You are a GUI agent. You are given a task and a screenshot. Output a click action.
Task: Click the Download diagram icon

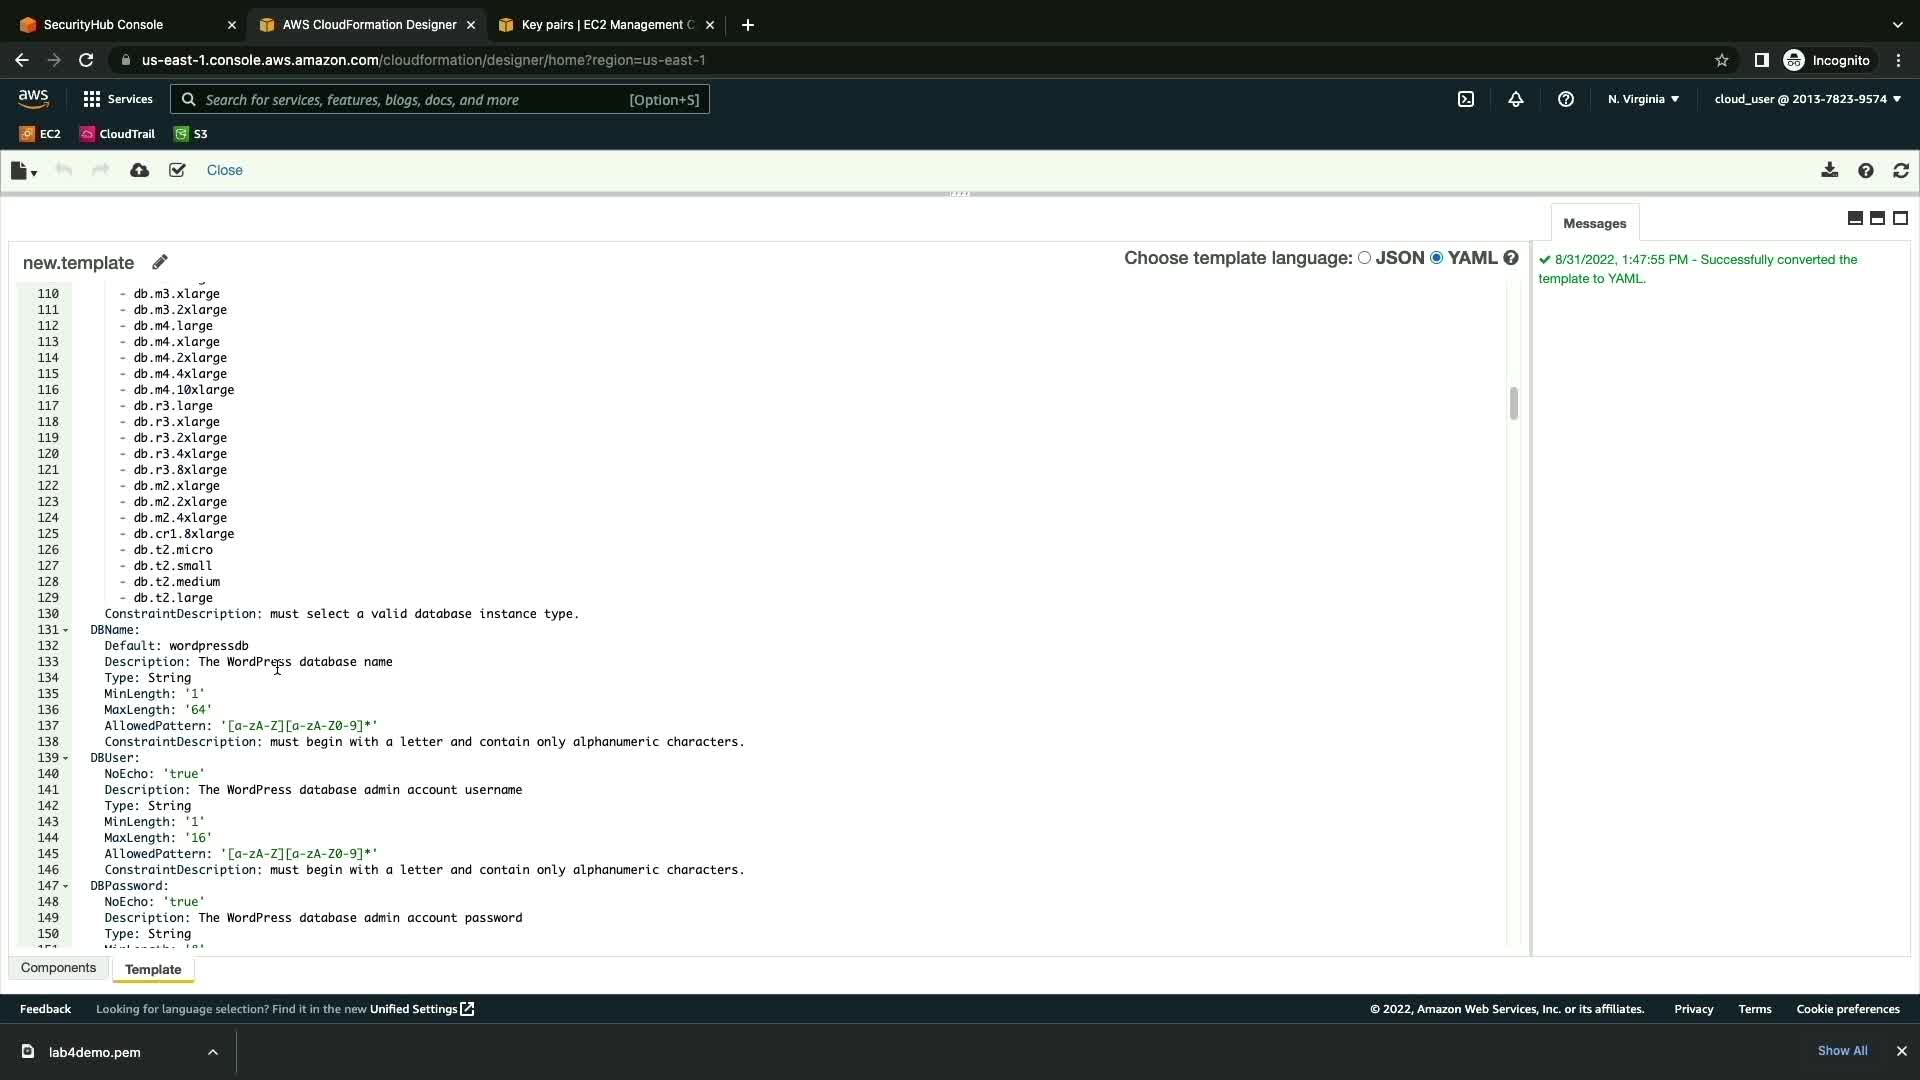[x=1829, y=171]
